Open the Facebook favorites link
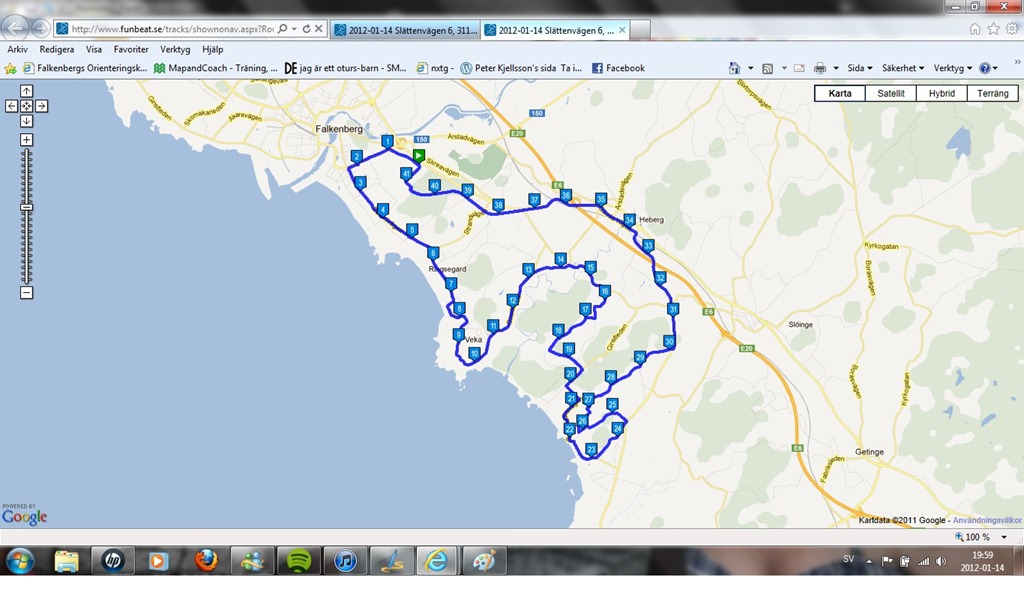Viewport: 1024px width, 607px height. coord(618,68)
